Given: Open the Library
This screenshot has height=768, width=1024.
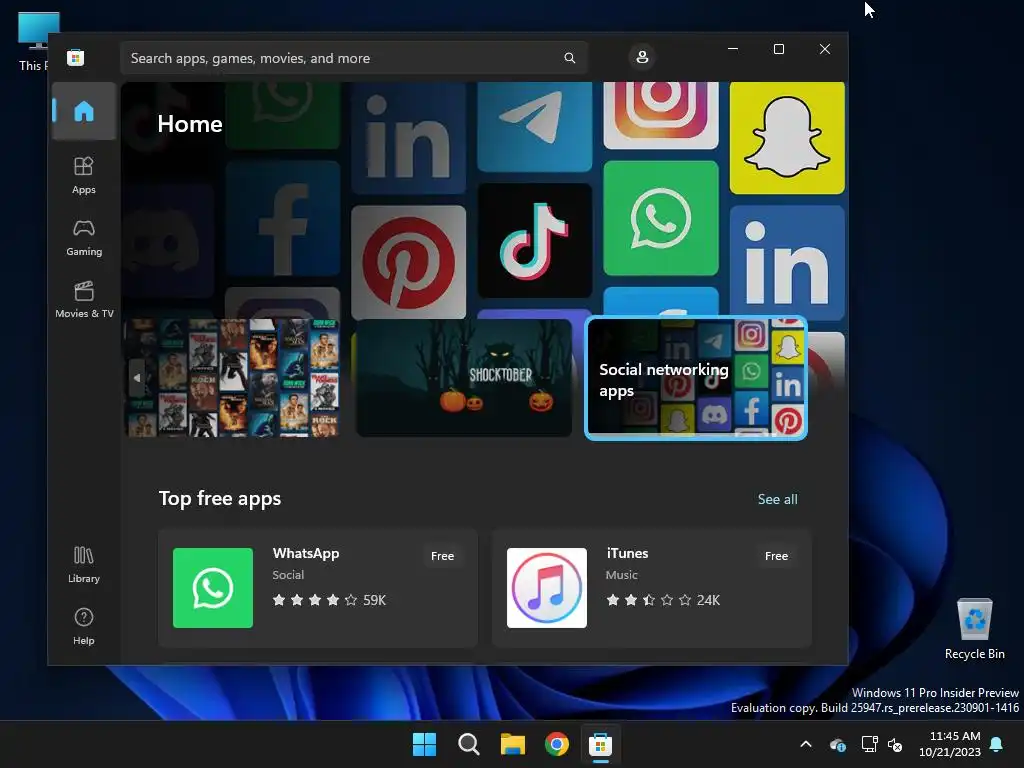Looking at the screenshot, I should point(84,565).
